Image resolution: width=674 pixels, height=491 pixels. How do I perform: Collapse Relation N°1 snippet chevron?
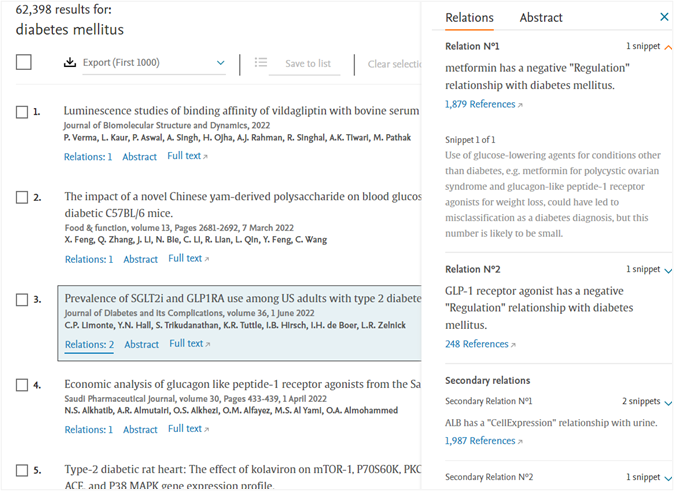point(668,47)
